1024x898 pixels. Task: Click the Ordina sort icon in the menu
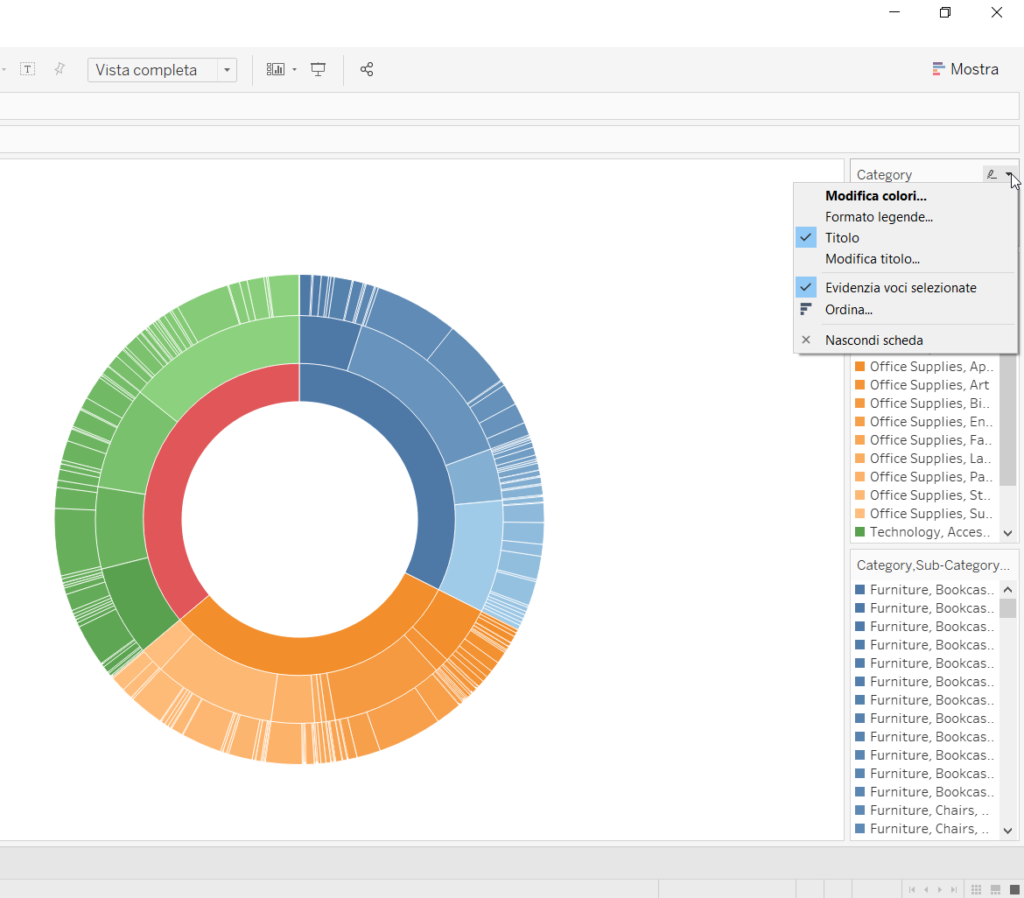(849, 309)
